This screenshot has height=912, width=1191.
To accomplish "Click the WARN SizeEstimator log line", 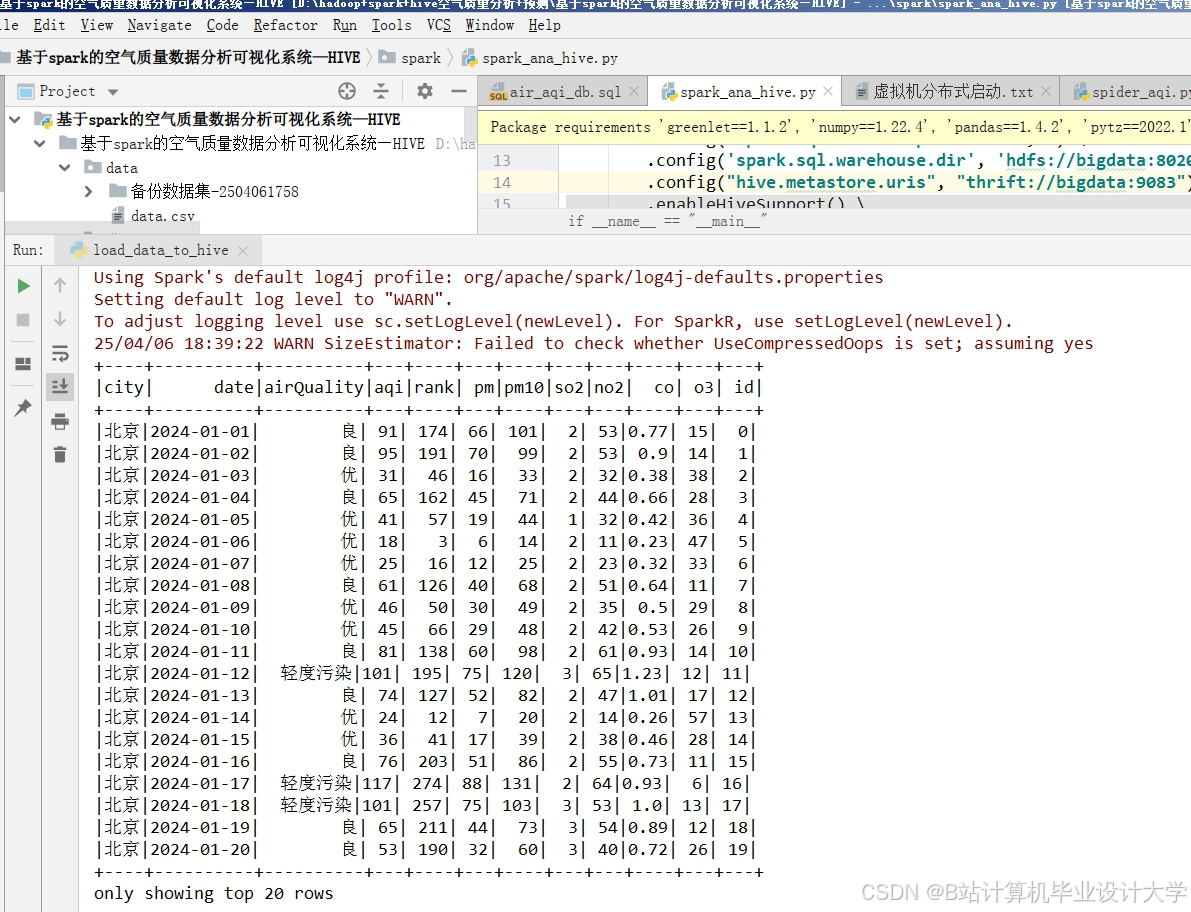I will (x=593, y=343).
